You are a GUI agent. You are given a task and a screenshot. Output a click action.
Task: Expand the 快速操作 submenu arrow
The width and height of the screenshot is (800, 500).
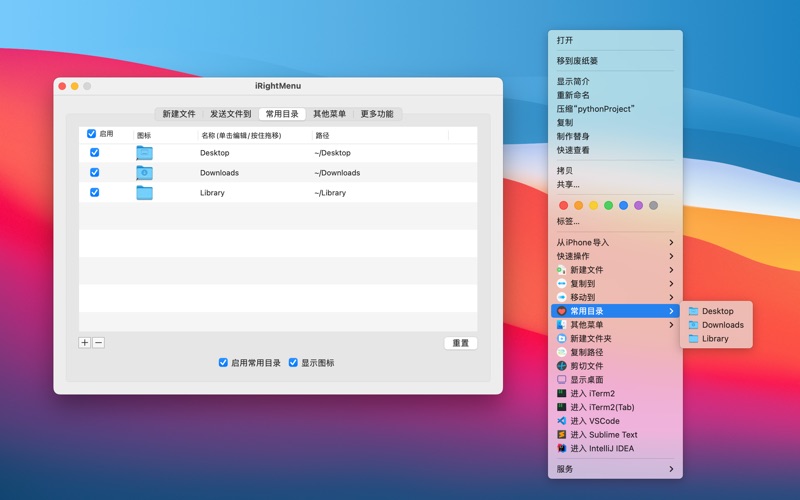(x=671, y=256)
